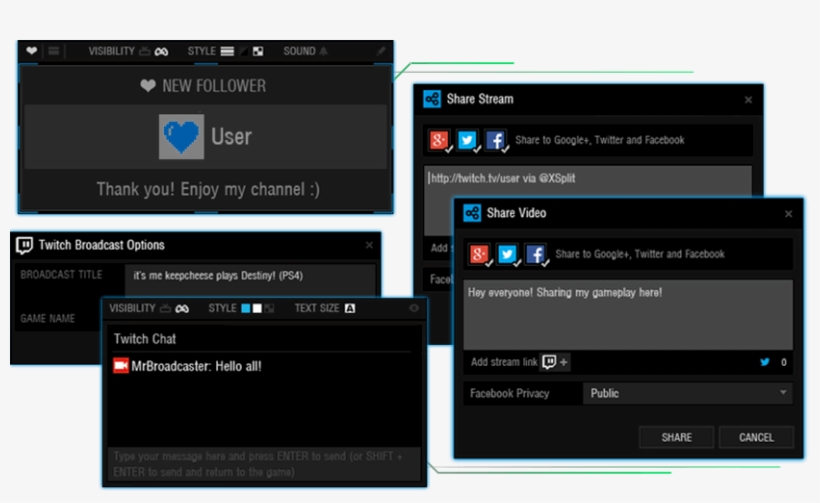The width and height of the screenshot is (820, 503).
Task: Close the Twitch Broadcast Options window
Action: point(369,245)
